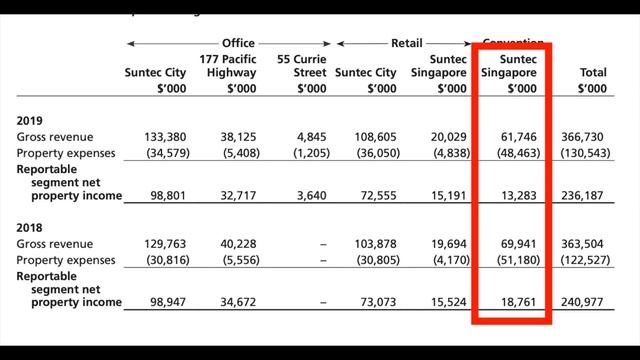Click the value 4,845

point(311,137)
